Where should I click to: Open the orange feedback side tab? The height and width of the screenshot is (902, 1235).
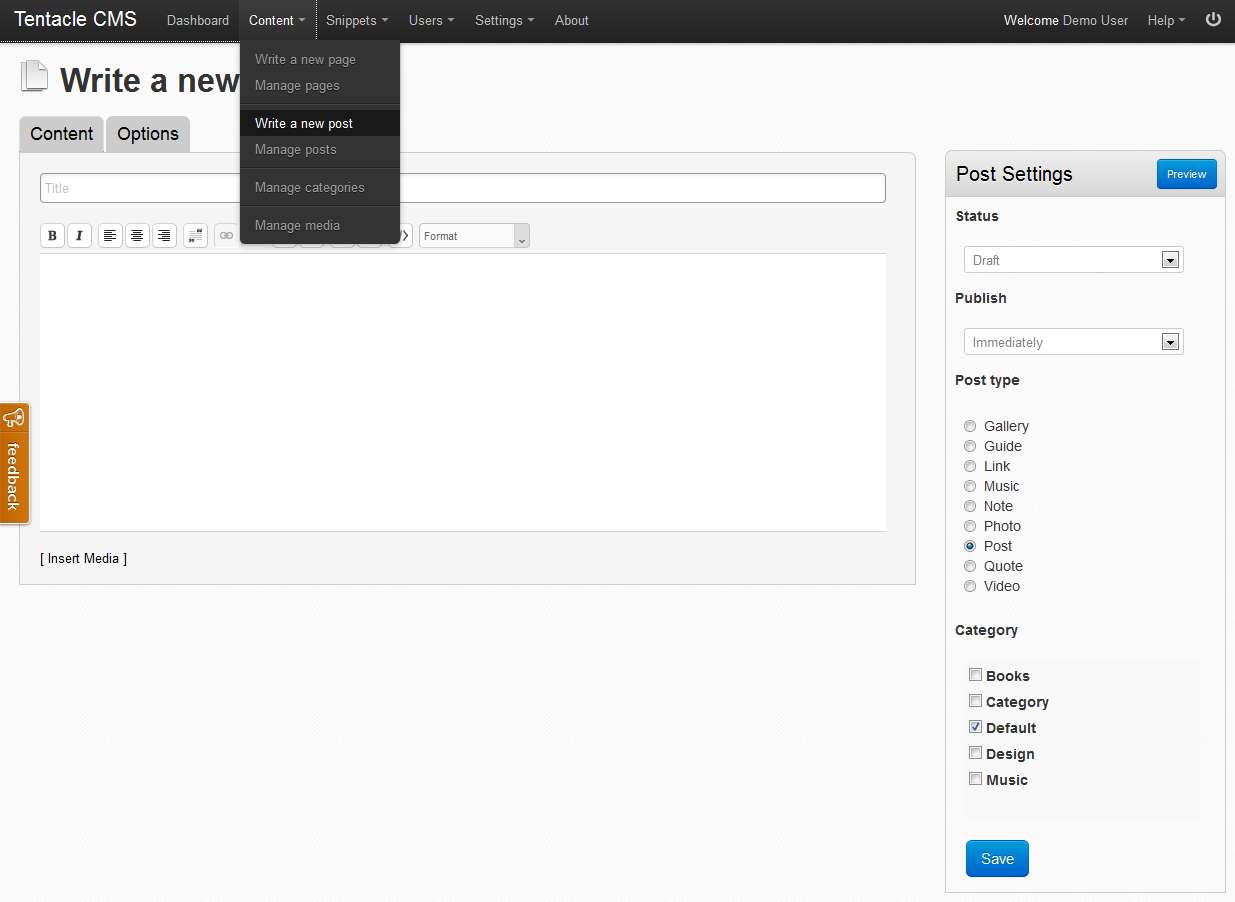coord(14,463)
